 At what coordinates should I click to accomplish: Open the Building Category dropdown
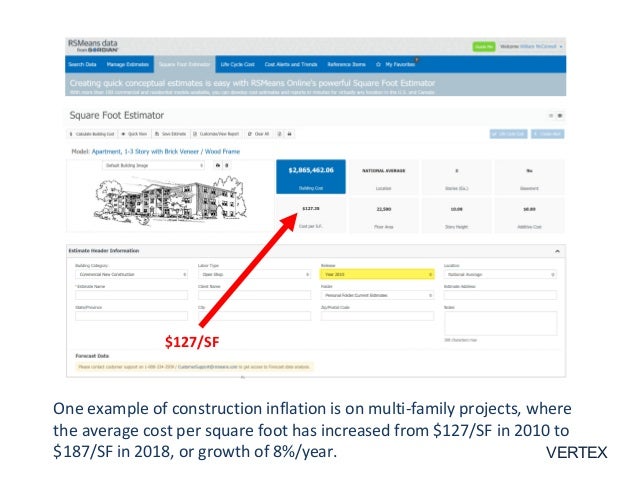coord(131,274)
